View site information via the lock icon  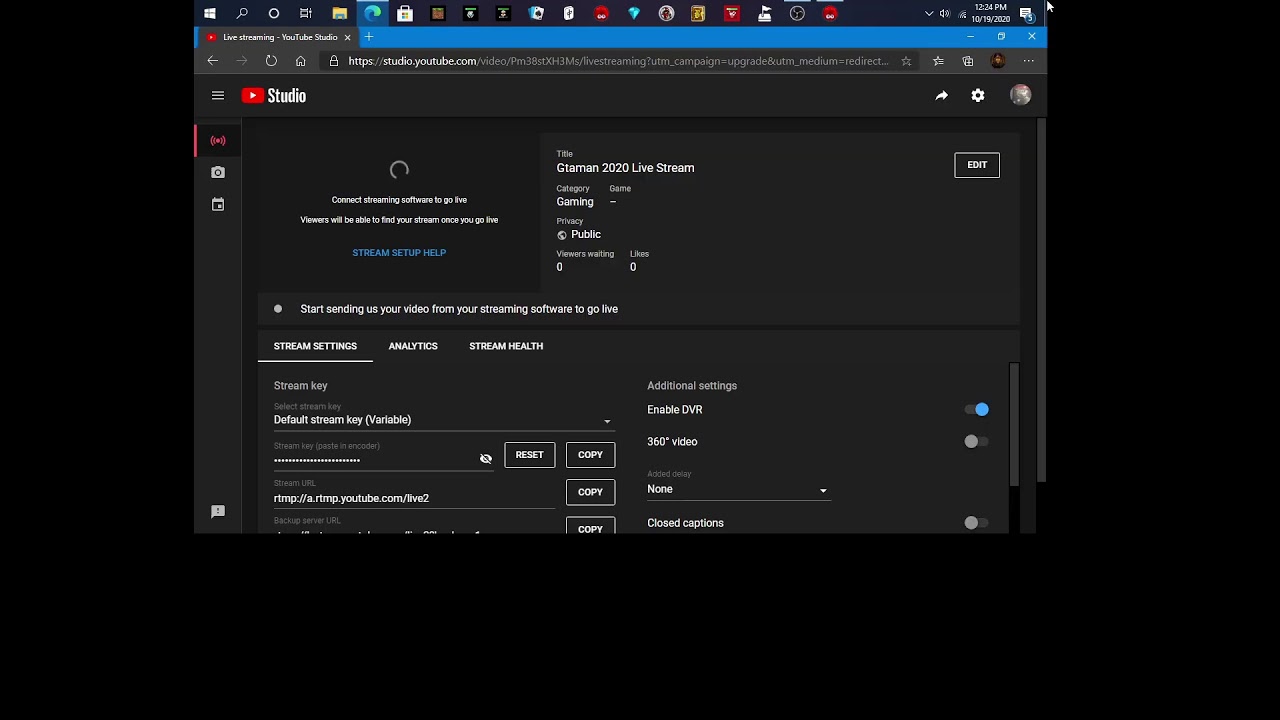pos(334,61)
